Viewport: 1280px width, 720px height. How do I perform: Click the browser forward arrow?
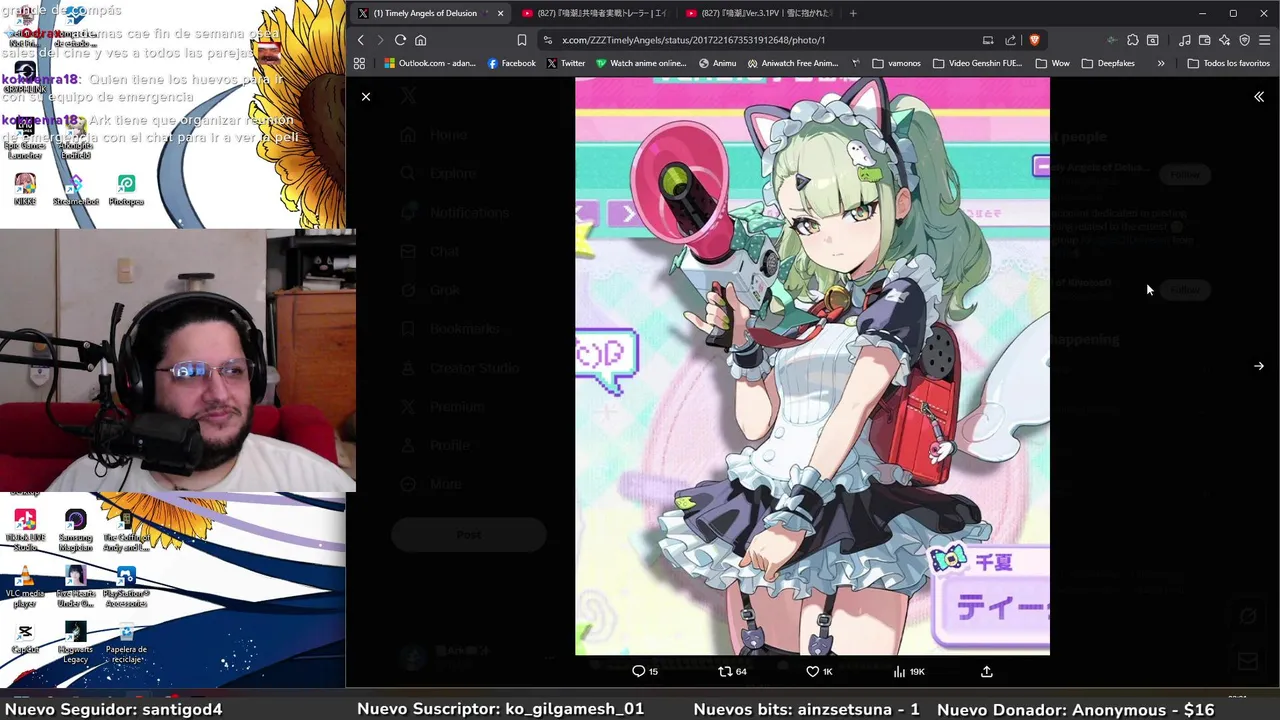[x=380, y=40]
